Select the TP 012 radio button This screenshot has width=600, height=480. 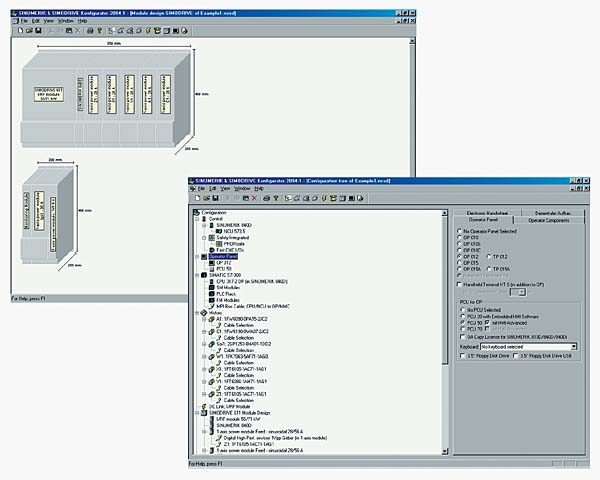pos(490,255)
